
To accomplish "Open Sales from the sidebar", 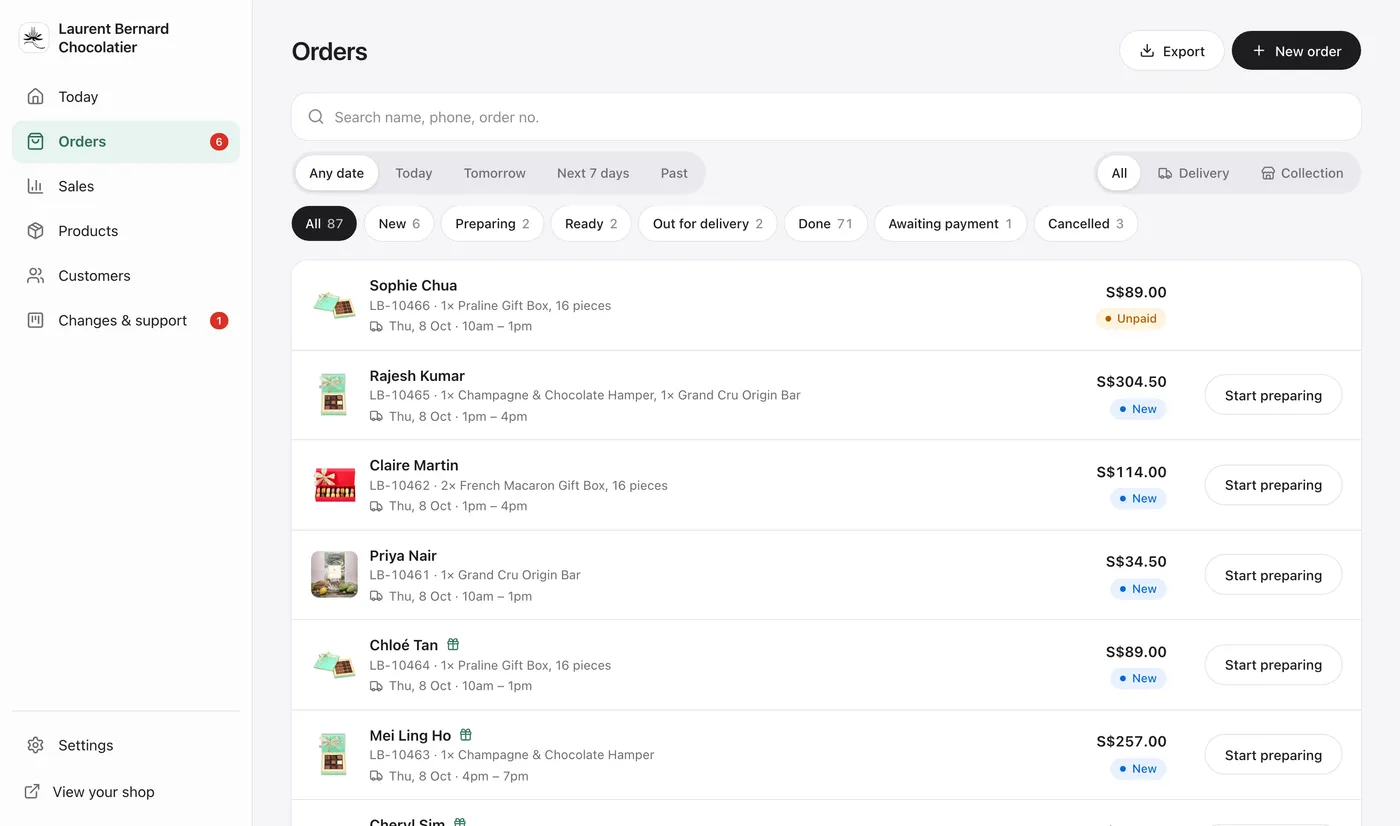I will (x=126, y=186).
